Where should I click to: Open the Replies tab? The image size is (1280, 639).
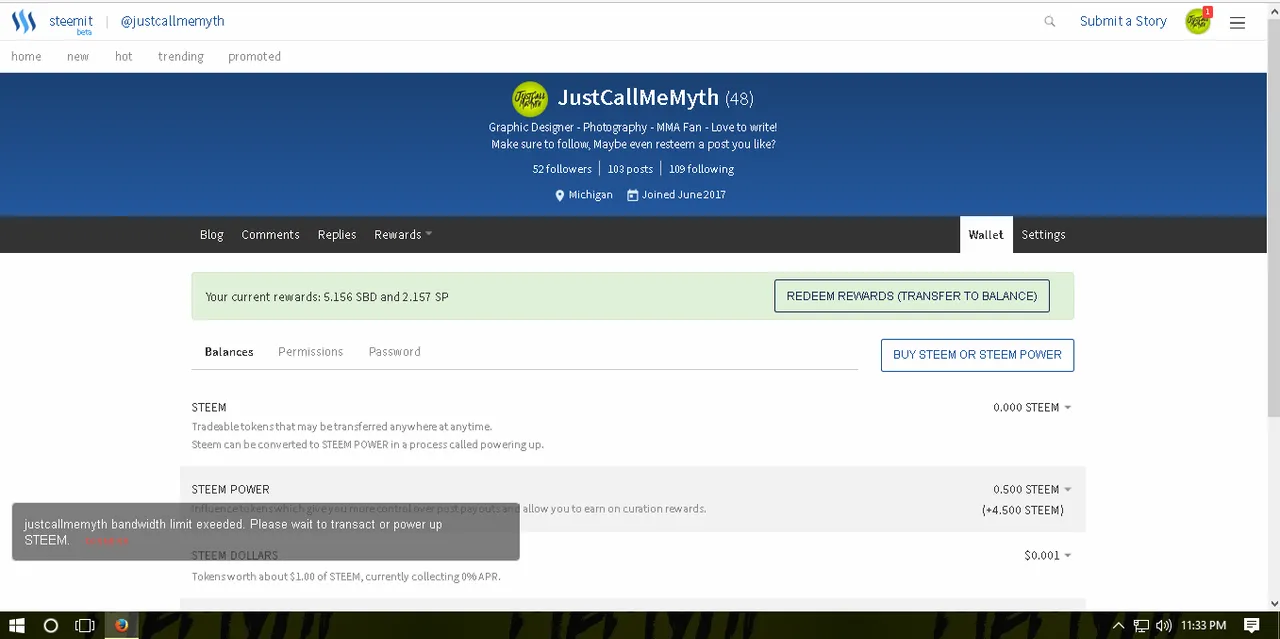click(337, 235)
